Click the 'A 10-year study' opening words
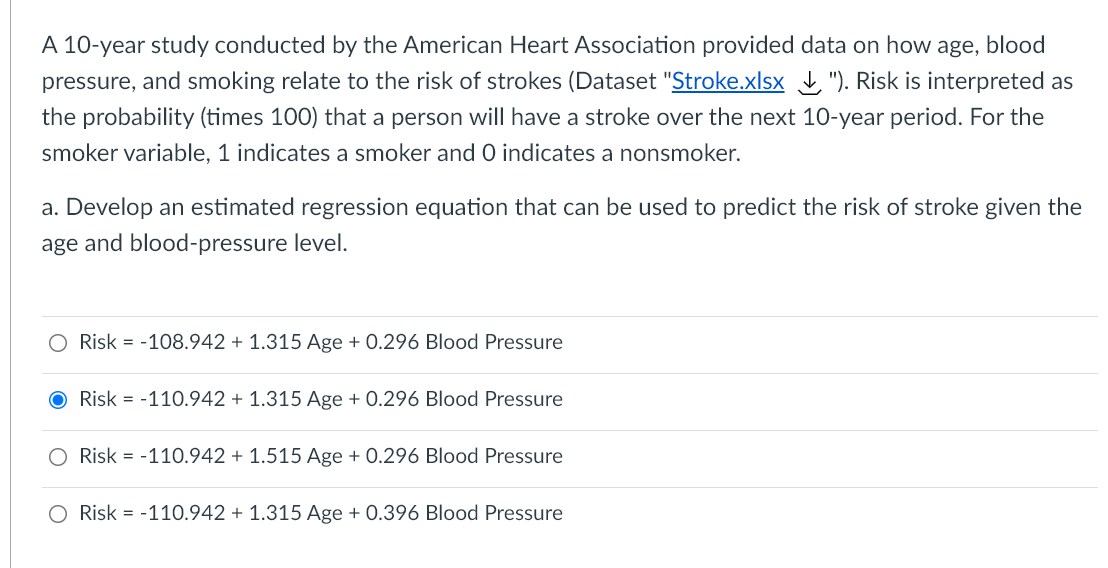 tap(124, 45)
